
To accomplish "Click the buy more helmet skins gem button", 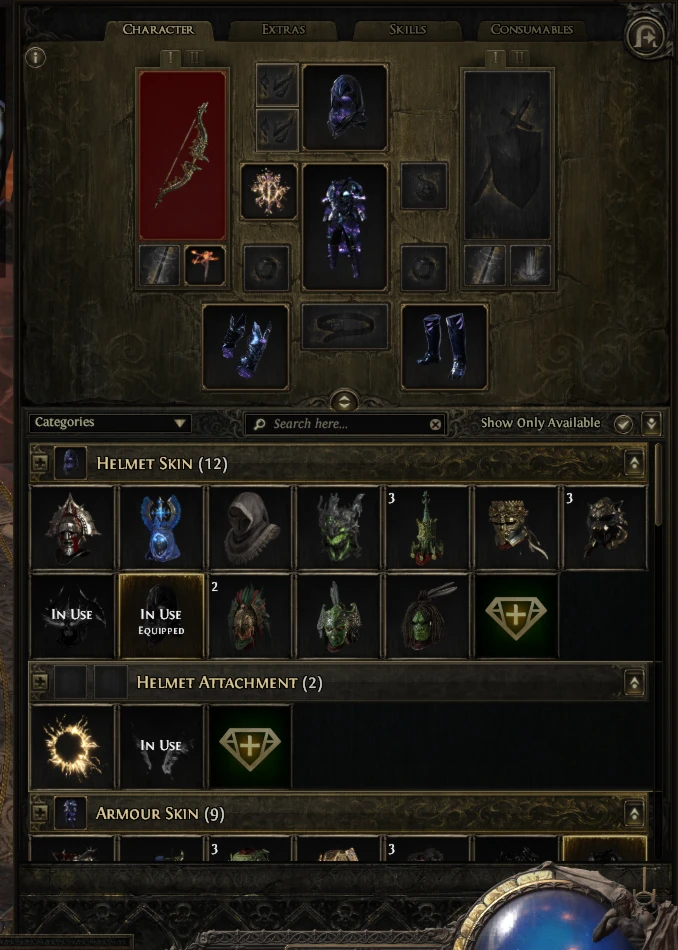I will coord(516,616).
